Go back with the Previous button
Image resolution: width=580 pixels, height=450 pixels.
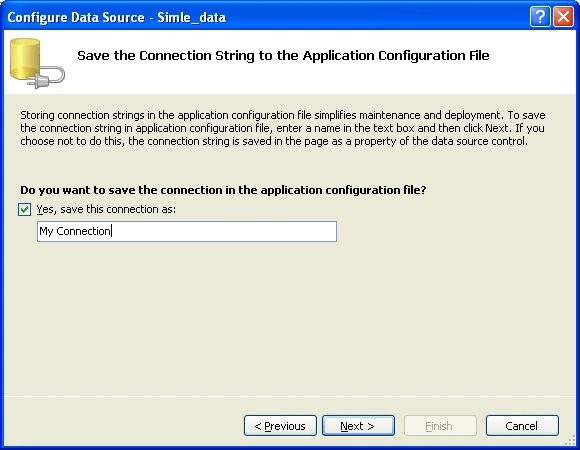tap(280, 426)
